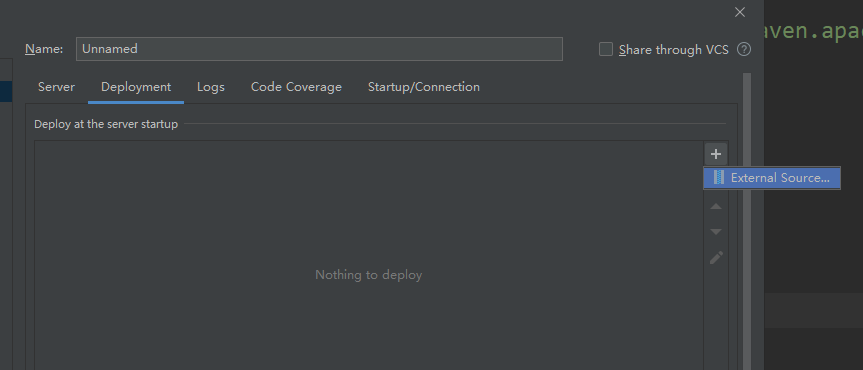Click the green code text in the editor
863x370 pixels.
tap(813, 31)
